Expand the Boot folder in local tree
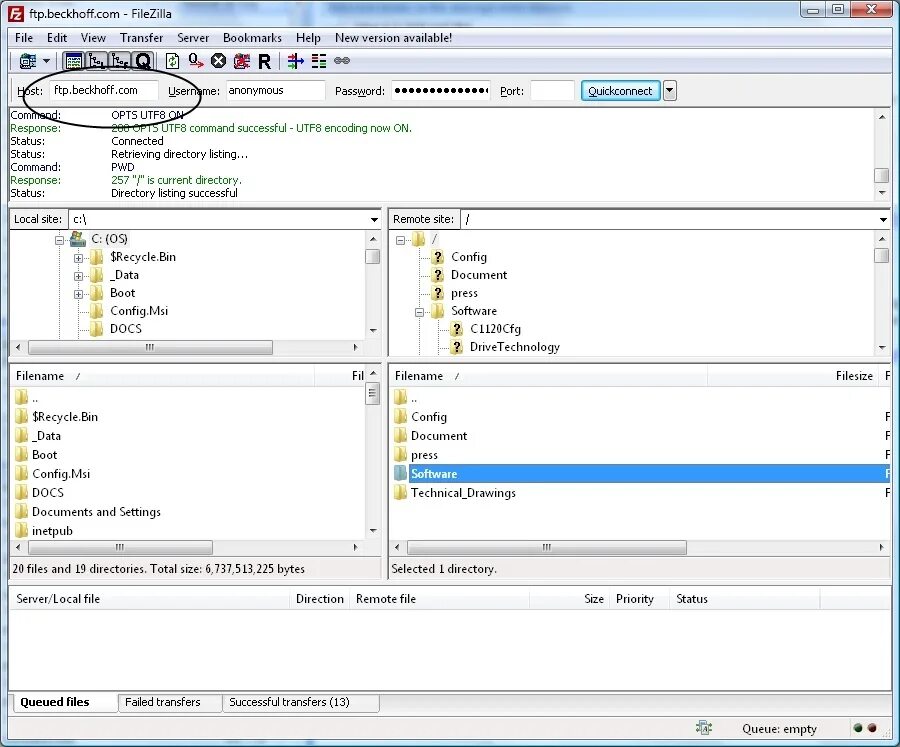The width and height of the screenshot is (900, 747). point(78,295)
